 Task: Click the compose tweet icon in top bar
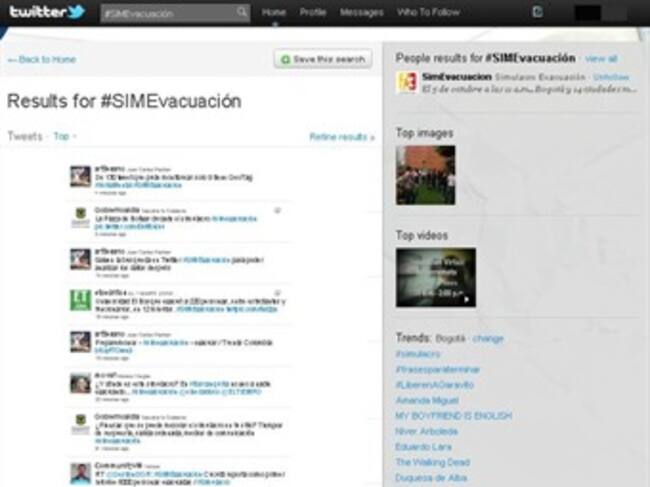(537, 13)
